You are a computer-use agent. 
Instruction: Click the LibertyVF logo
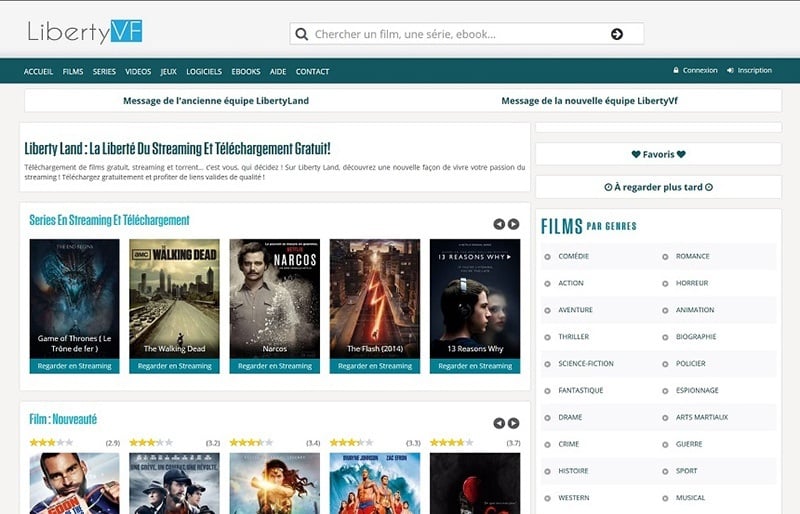click(x=85, y=32)
